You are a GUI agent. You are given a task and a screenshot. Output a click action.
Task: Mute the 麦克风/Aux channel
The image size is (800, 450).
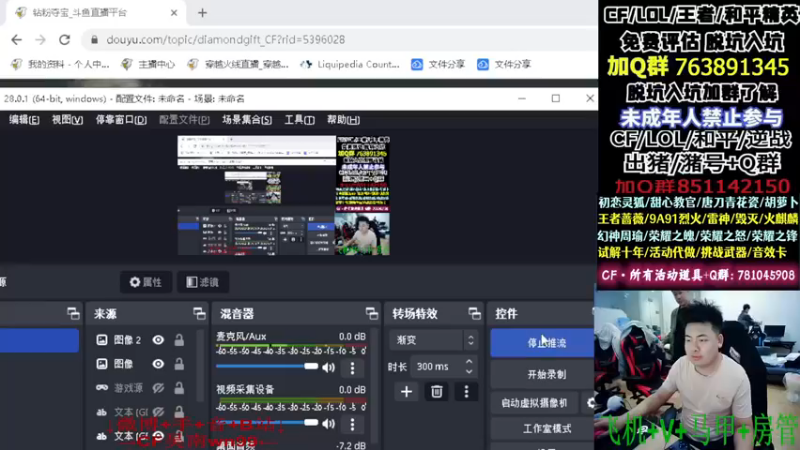329,367
